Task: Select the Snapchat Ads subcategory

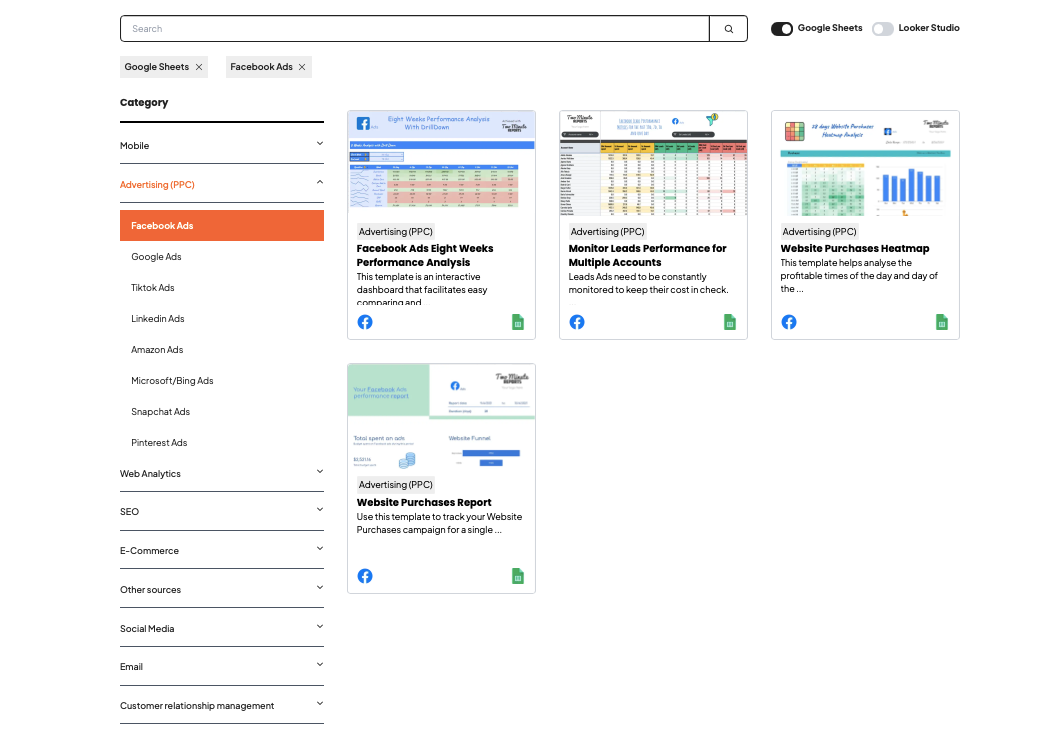Action: coord(160,412)
